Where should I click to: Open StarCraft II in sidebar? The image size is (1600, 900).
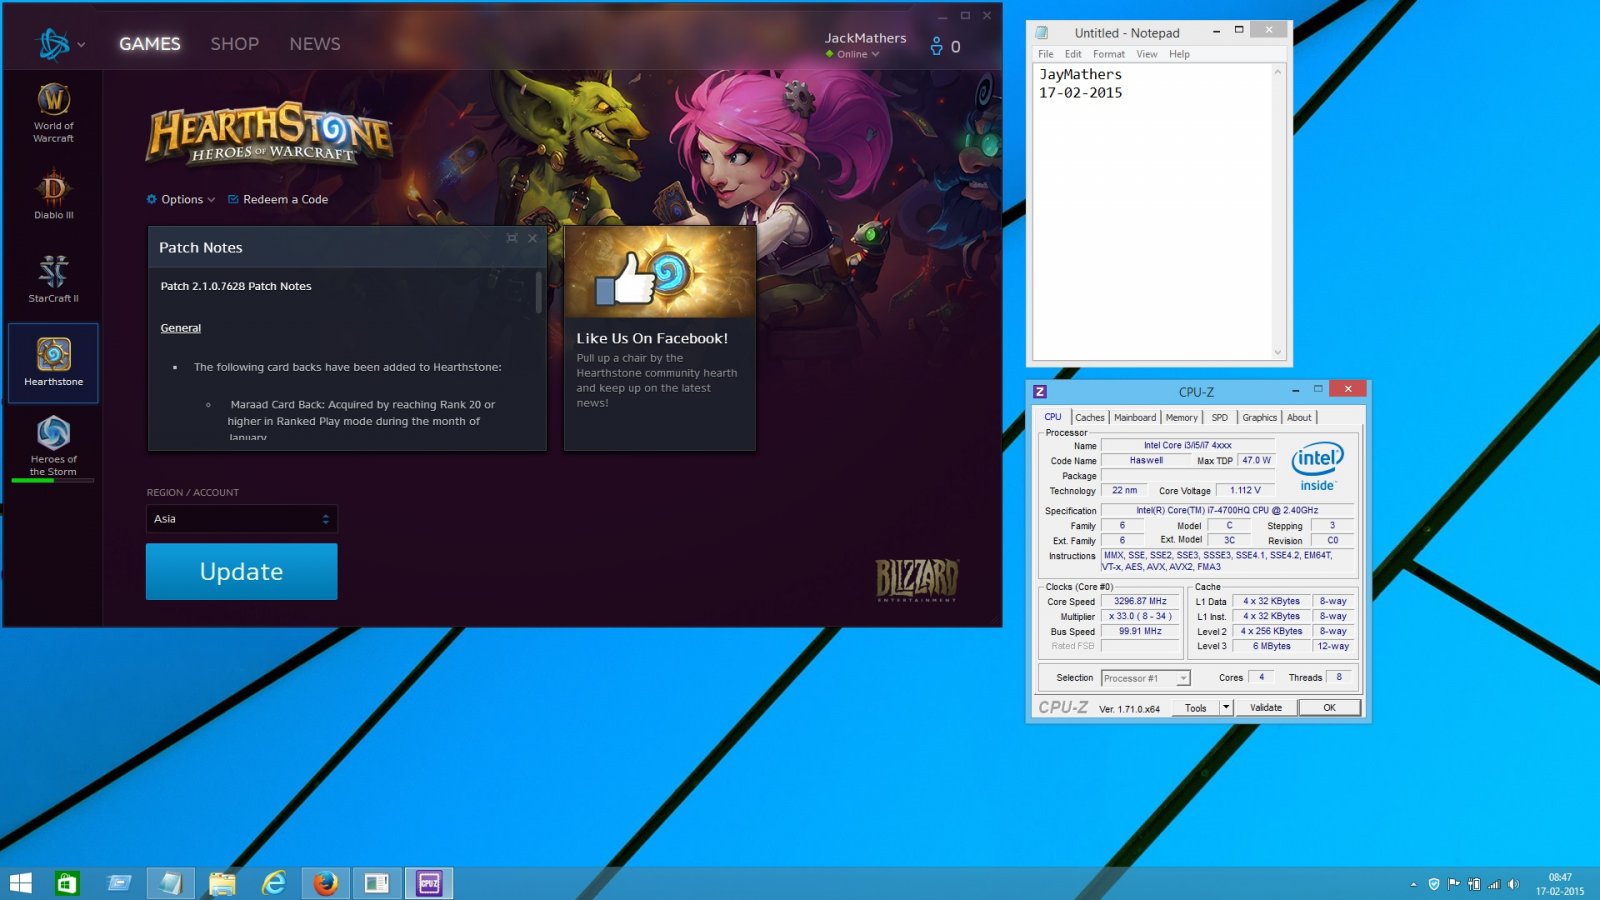pos(53,278)
